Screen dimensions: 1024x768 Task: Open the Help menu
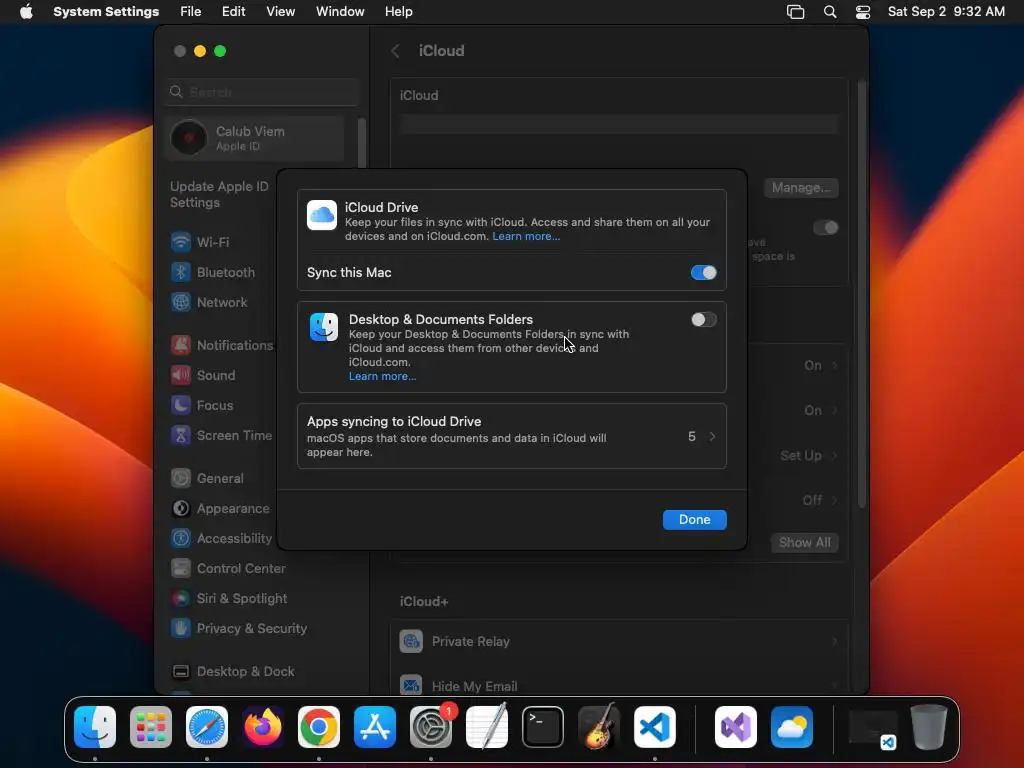(x=398, y=12)
